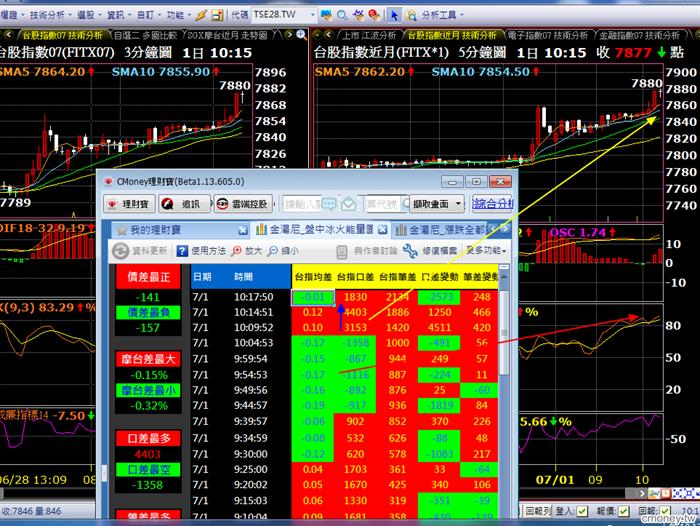Switch to 金融指數07 技術分析 tab
This screenshot has width=700, height=526.
click(639, 35)
